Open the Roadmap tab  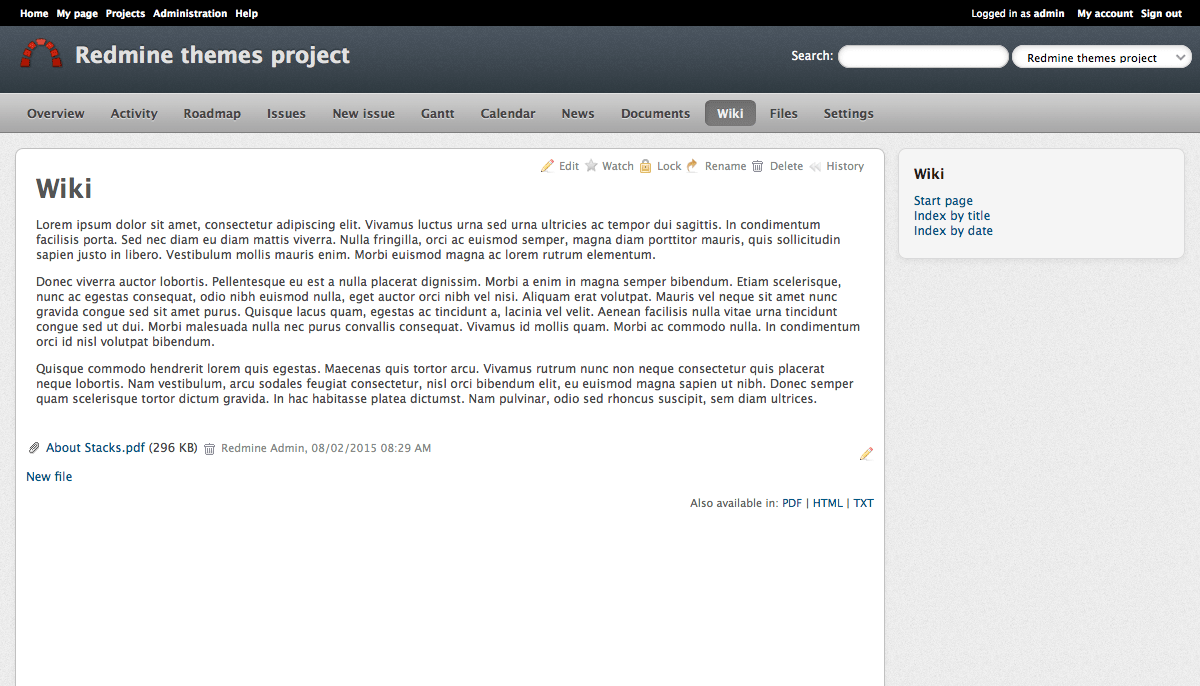[x=212, y=113]
